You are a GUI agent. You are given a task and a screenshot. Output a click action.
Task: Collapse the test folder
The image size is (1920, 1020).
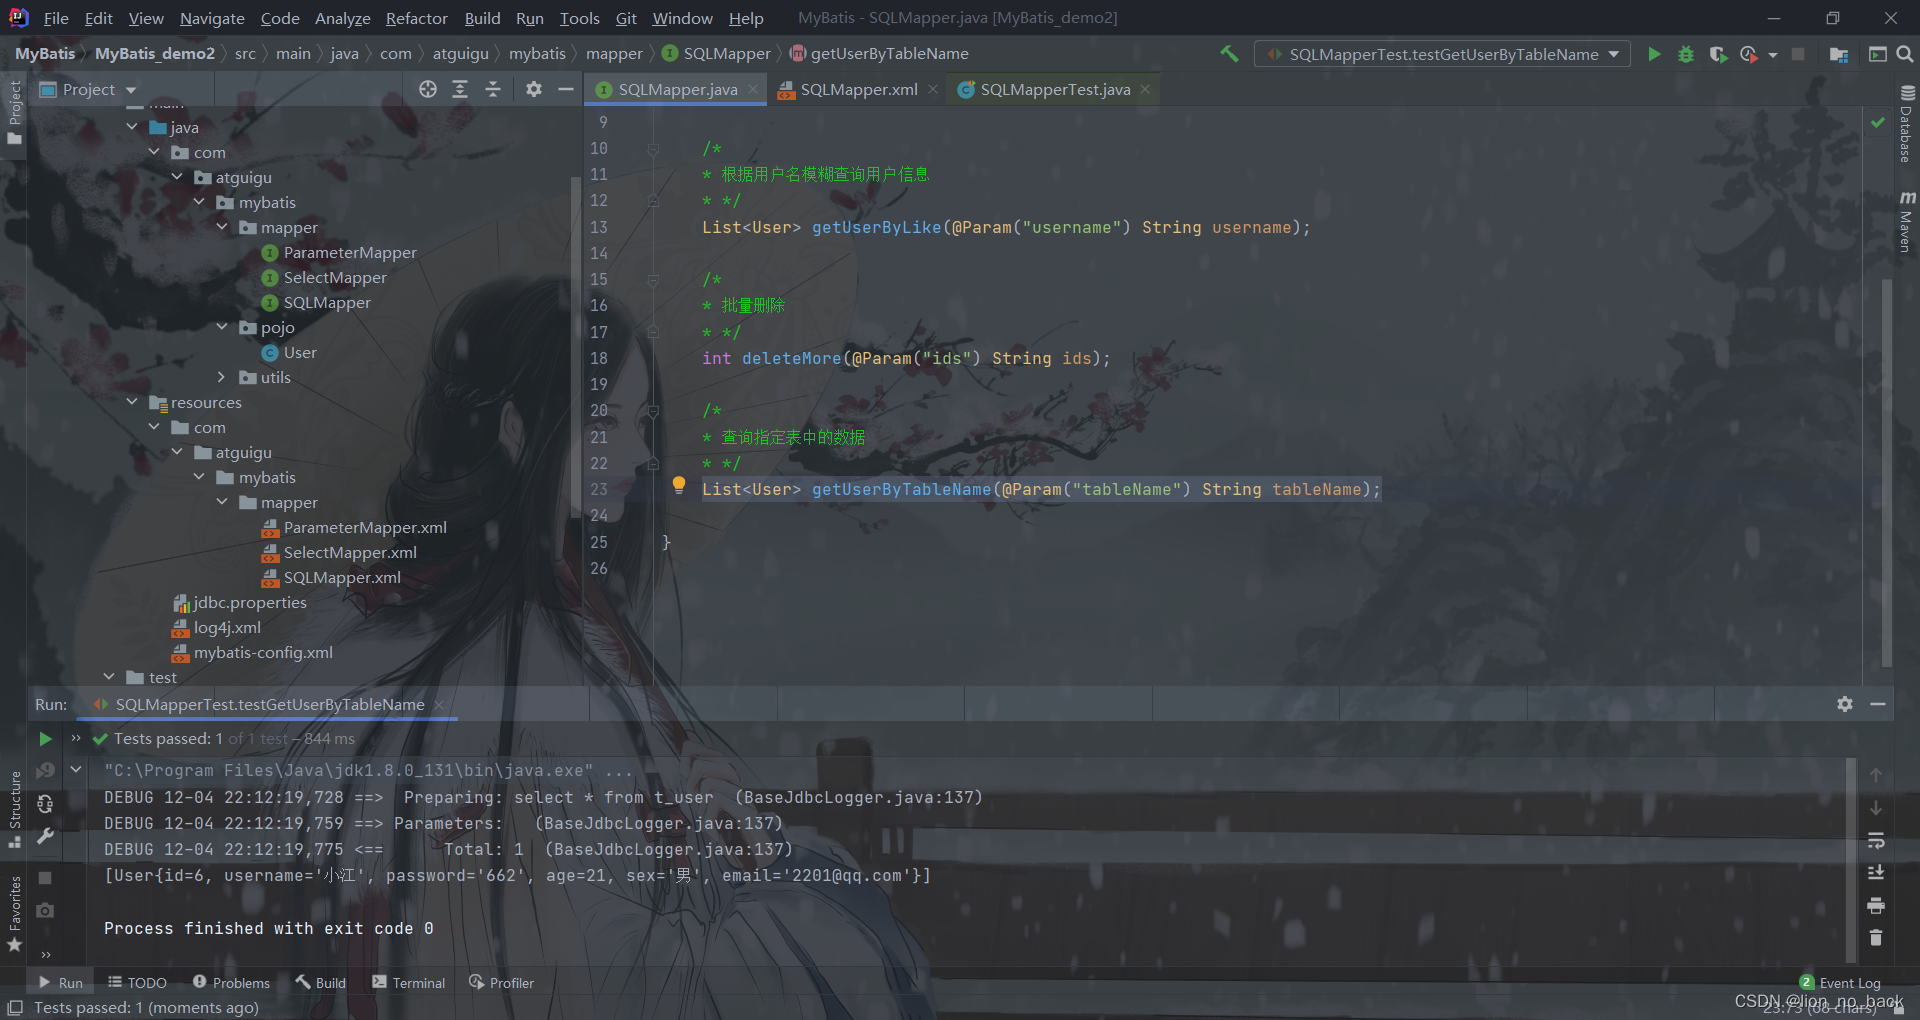pos(109,677)
